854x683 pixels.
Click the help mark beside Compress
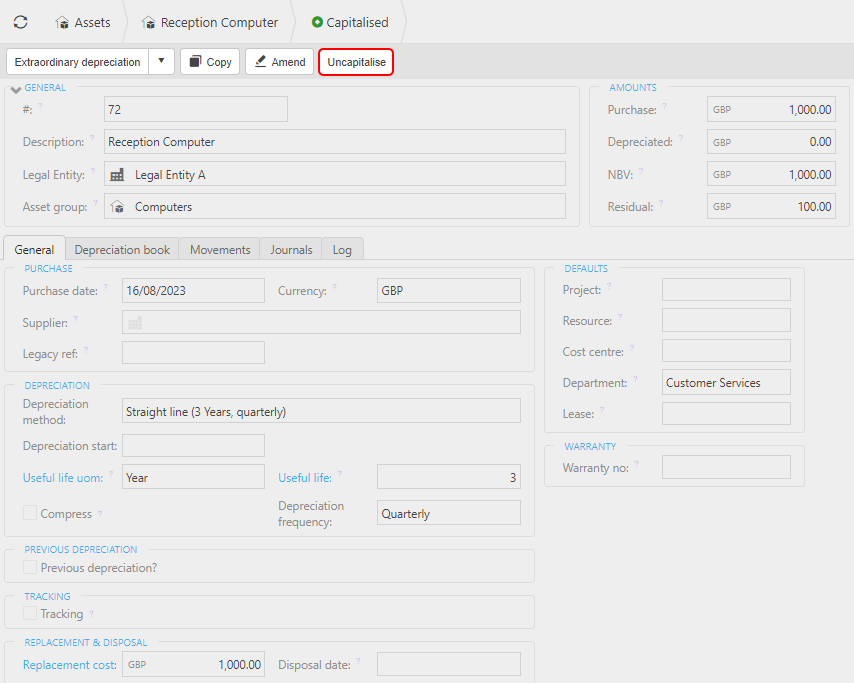[x=100, y=514]
